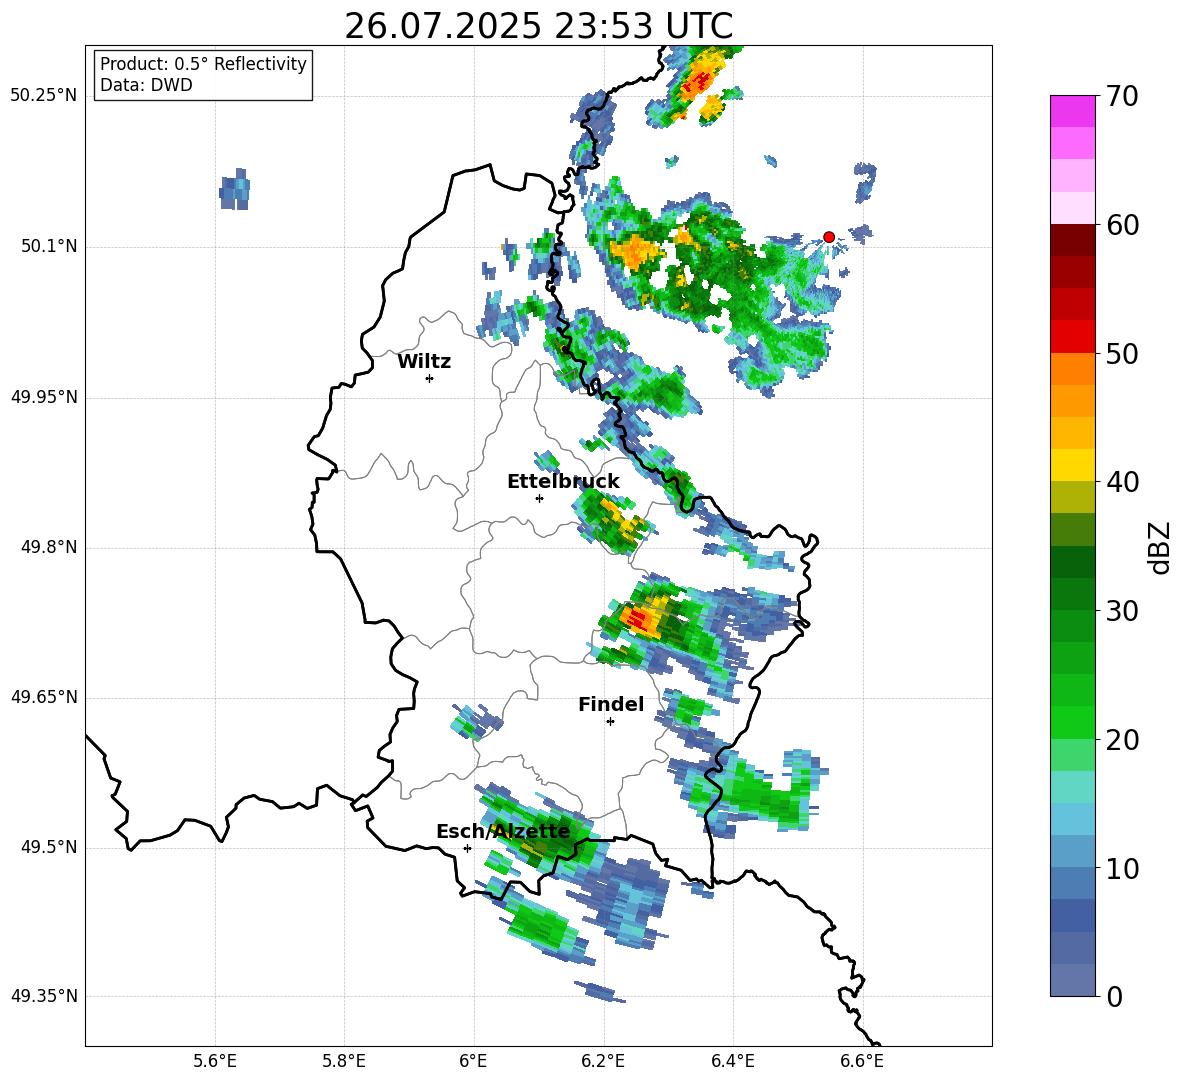1184x1081 pixels.
Task: Click the 60 tick on colorbar
Action: tap(1122, 225)
